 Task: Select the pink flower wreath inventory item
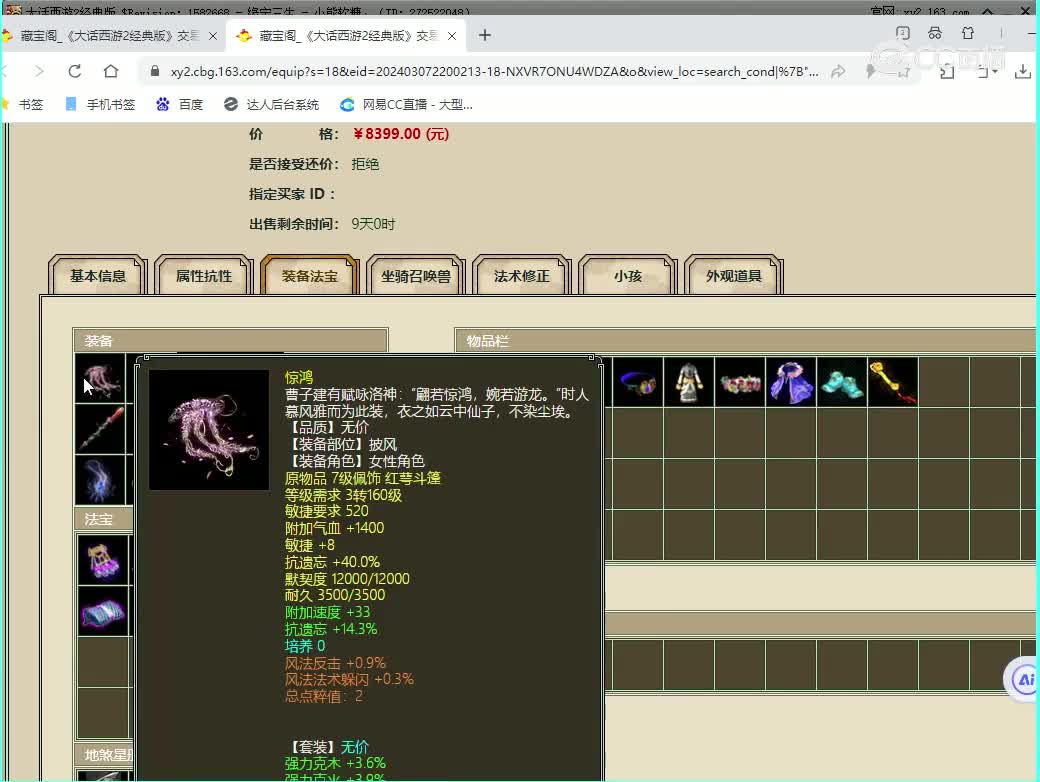[740, 382]
